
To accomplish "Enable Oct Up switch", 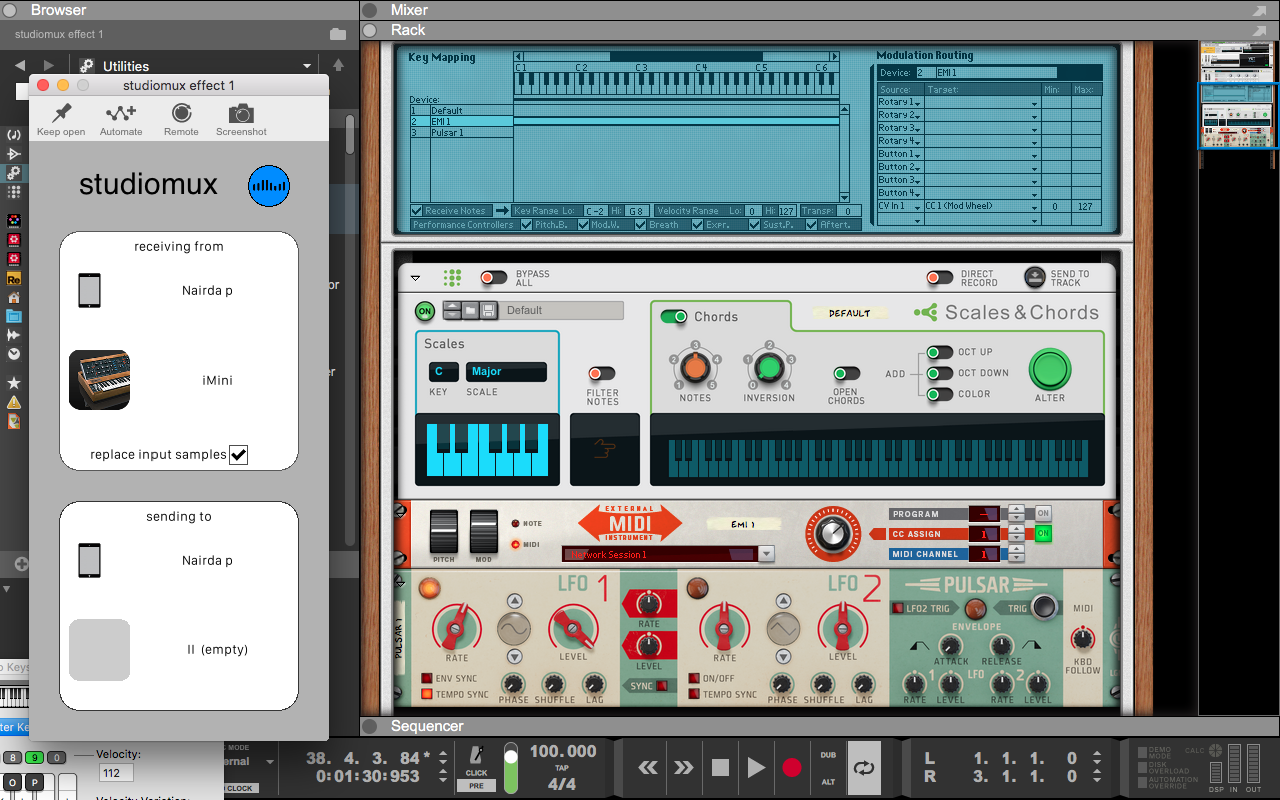I will click(939, 352).
